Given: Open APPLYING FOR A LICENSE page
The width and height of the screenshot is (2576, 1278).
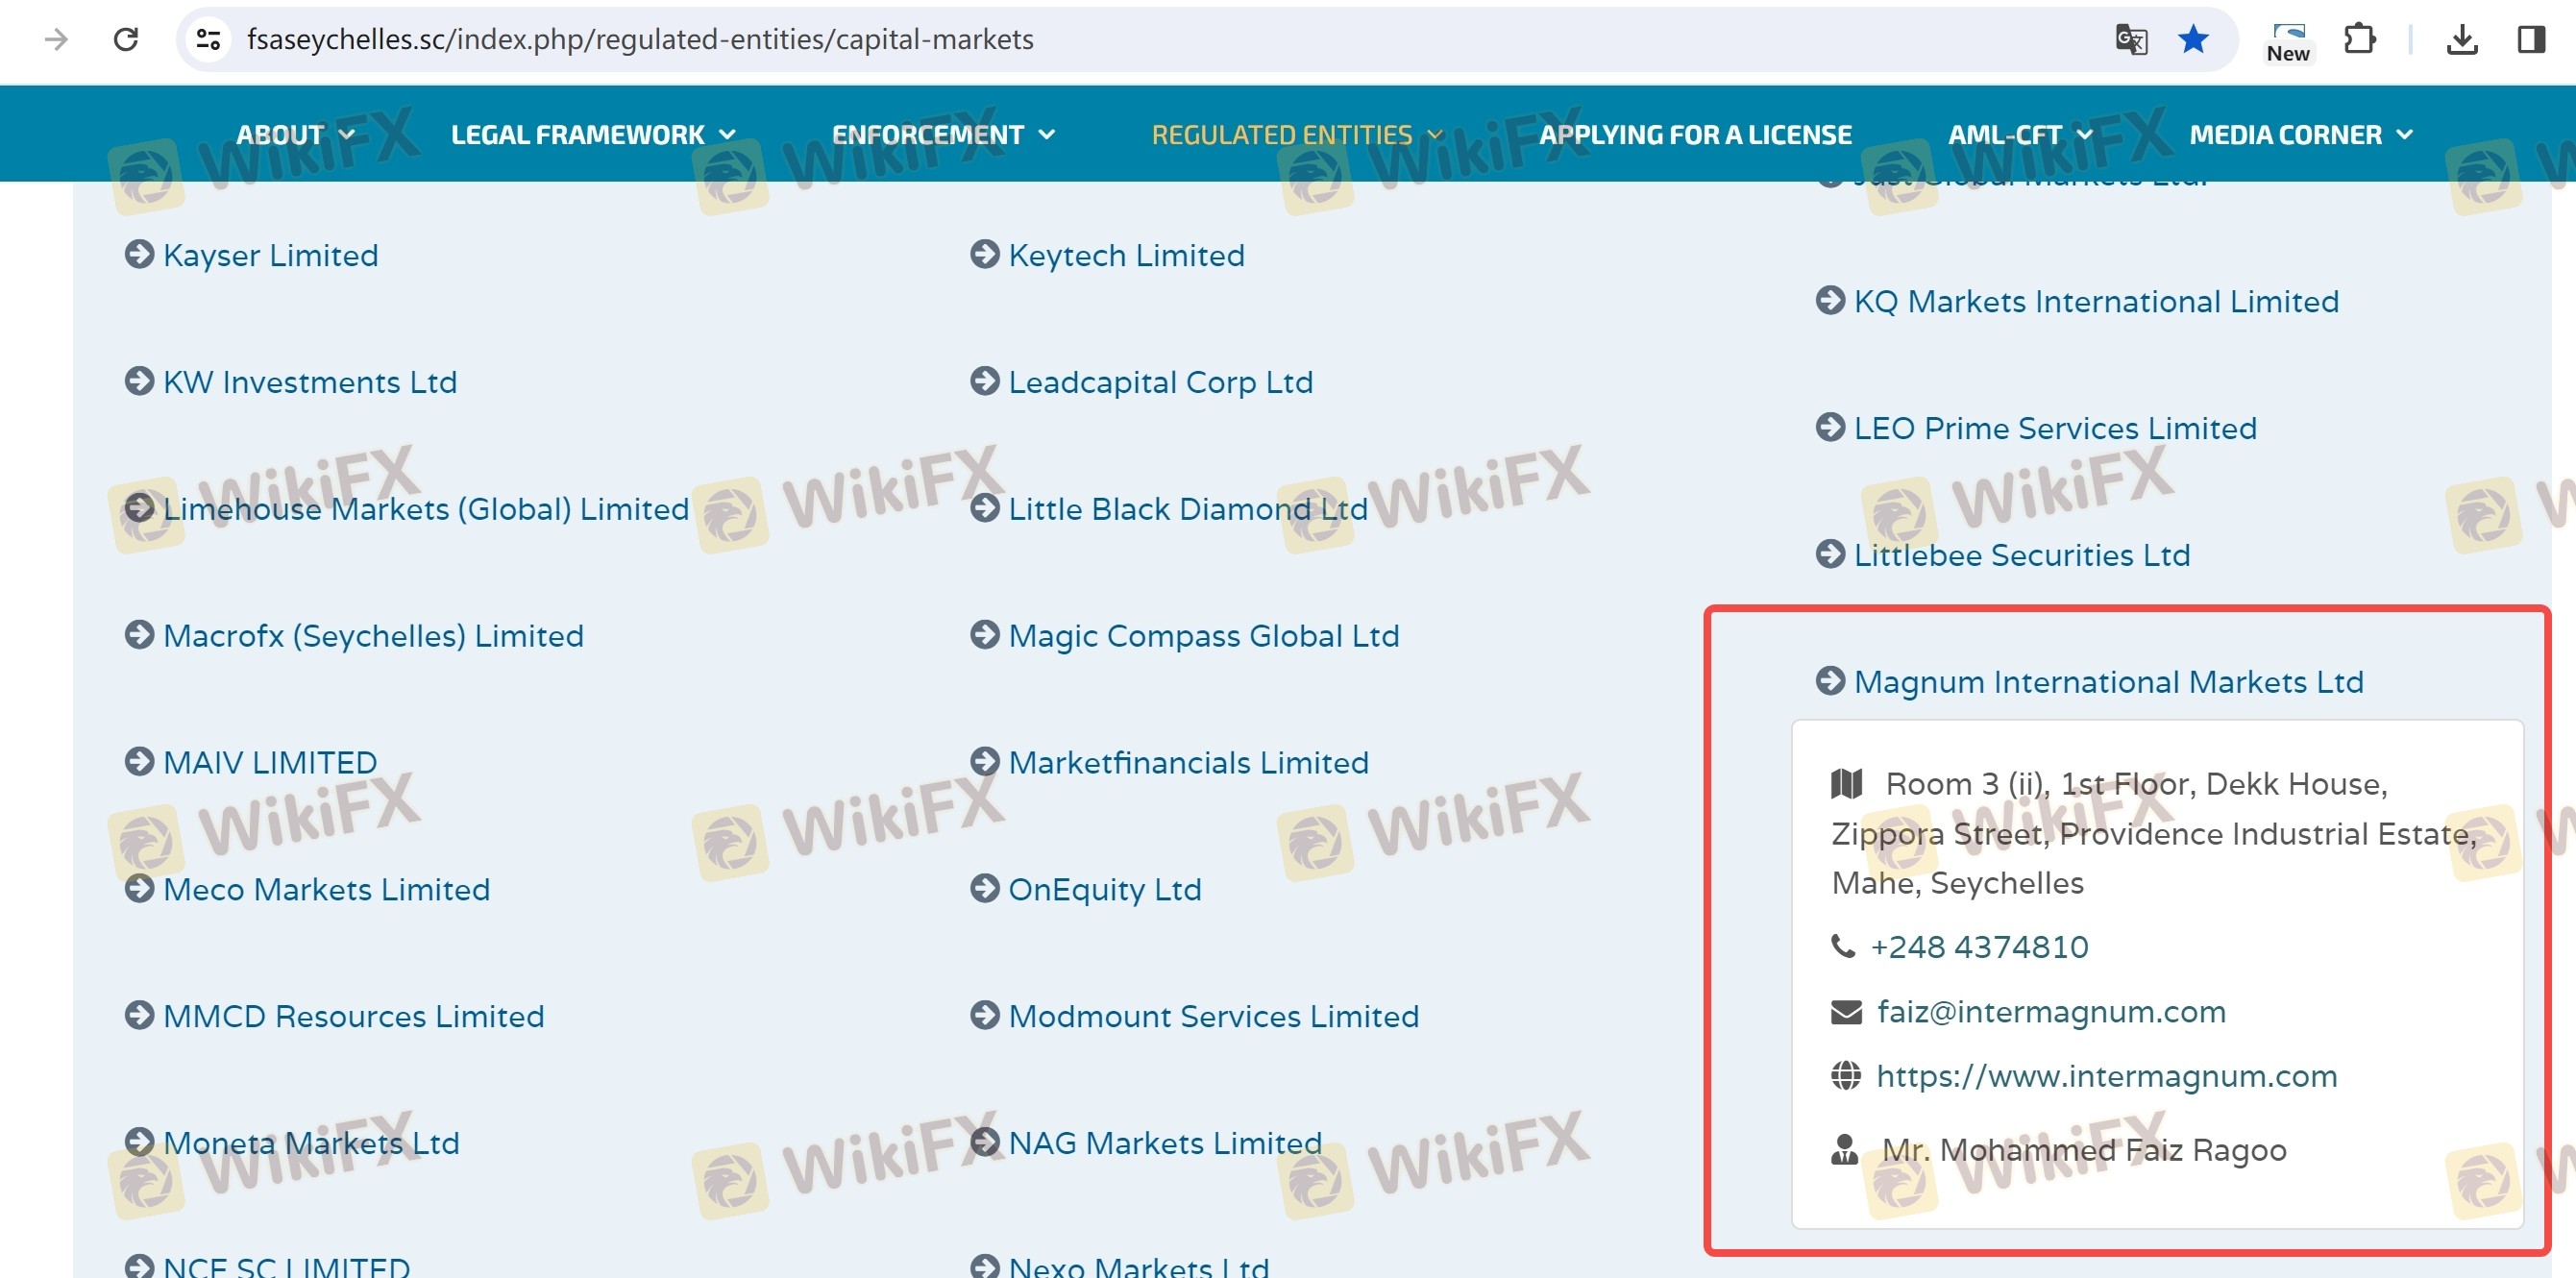Looking at the screenshot, I should (x=1694, y=134).
